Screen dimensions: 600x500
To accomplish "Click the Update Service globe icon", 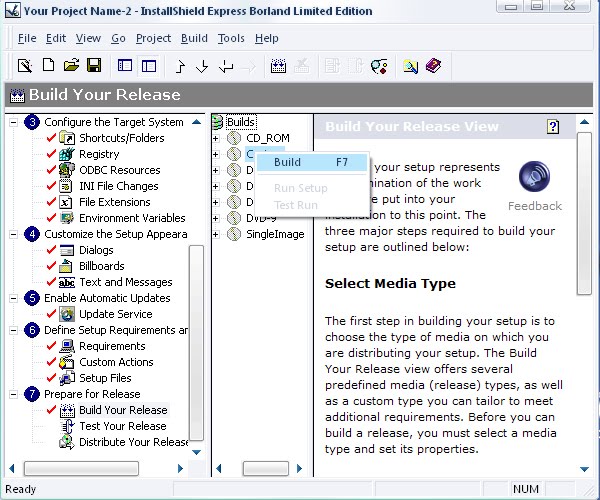I will pos(67,314).
